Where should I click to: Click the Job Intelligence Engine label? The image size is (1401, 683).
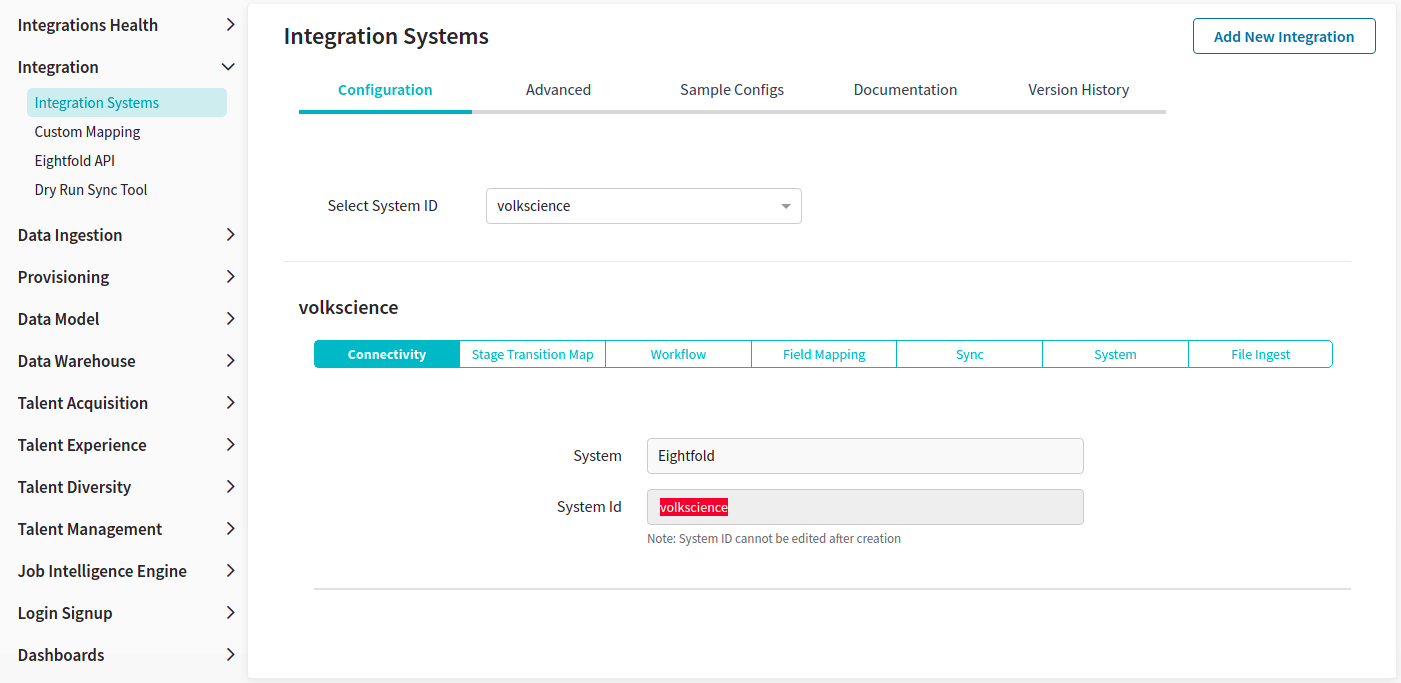pyautogui.click(x=102, y=571)
